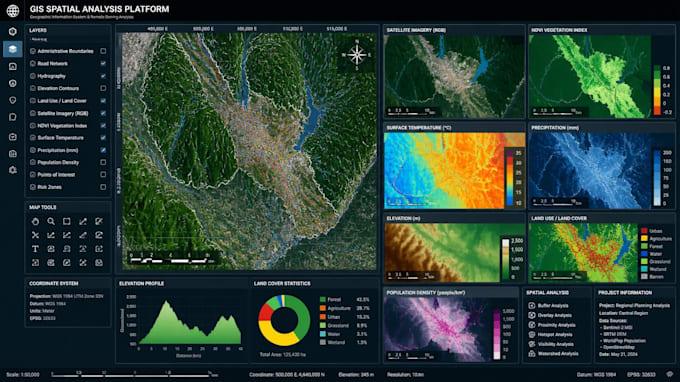Click the layer icon beside Administrative Boundaries

click(33, 51)
